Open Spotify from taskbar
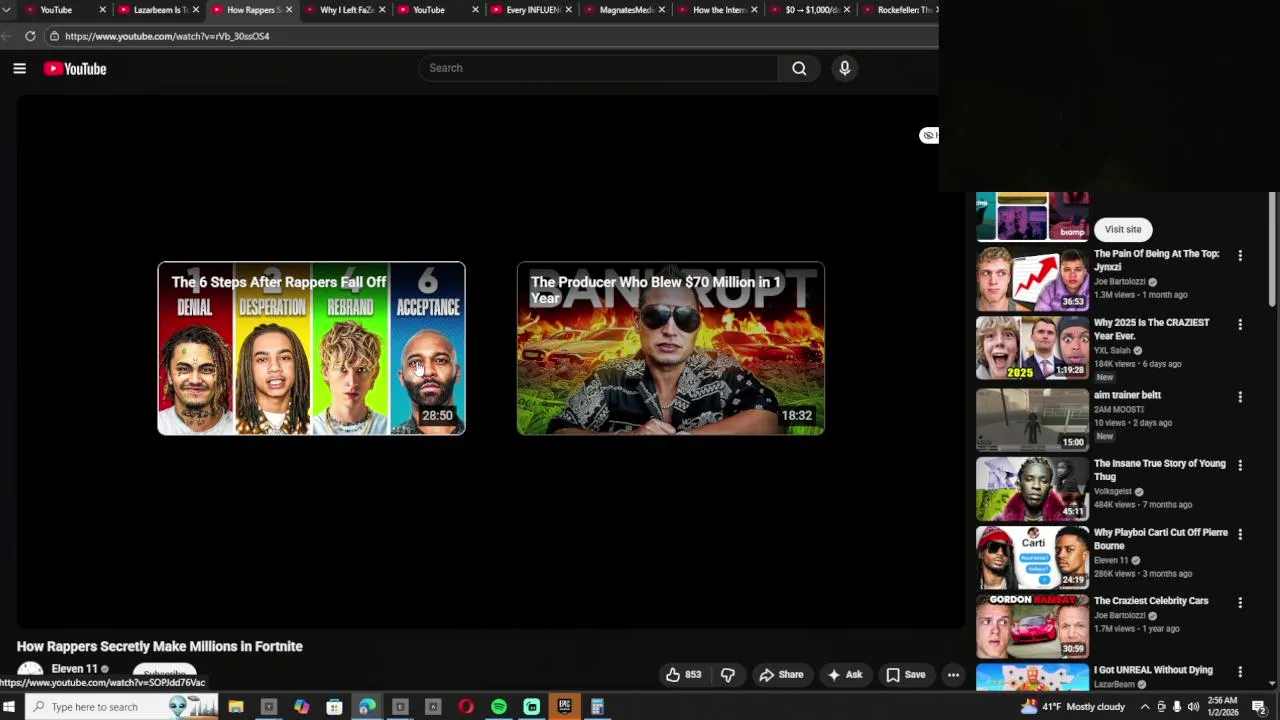 [x=499, y=707]
